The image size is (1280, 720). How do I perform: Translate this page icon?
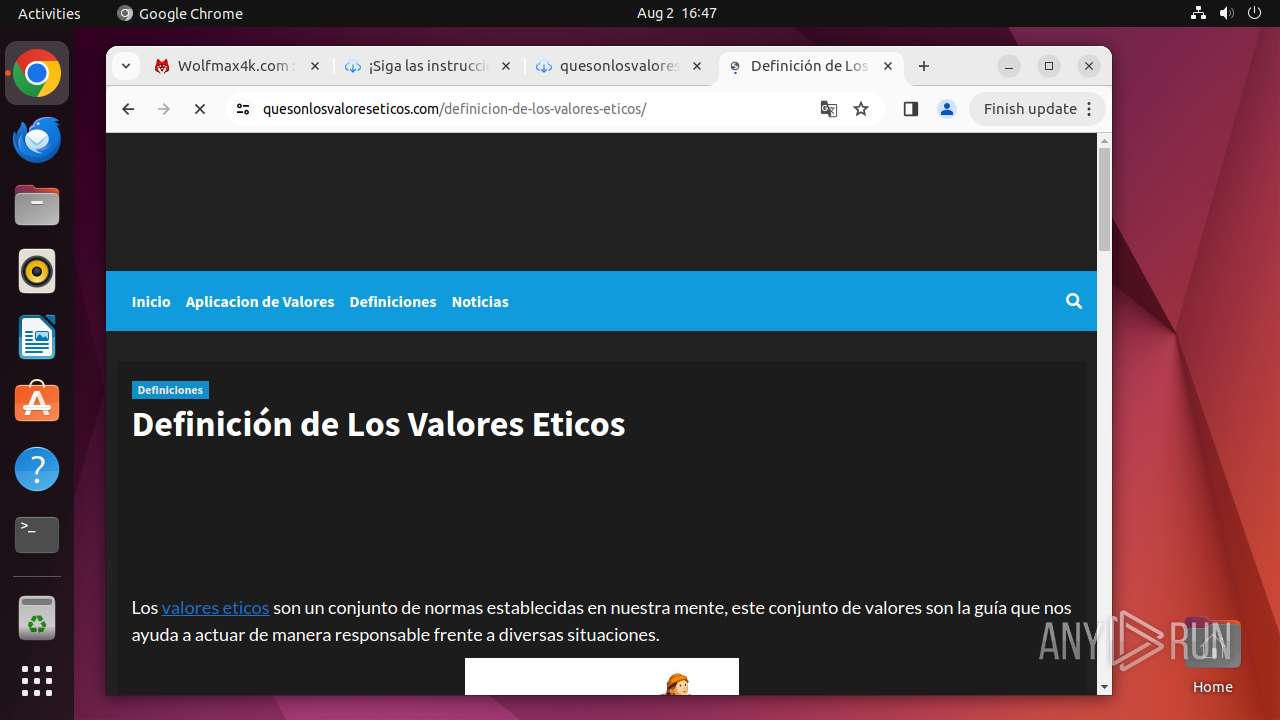click(829, 109)
